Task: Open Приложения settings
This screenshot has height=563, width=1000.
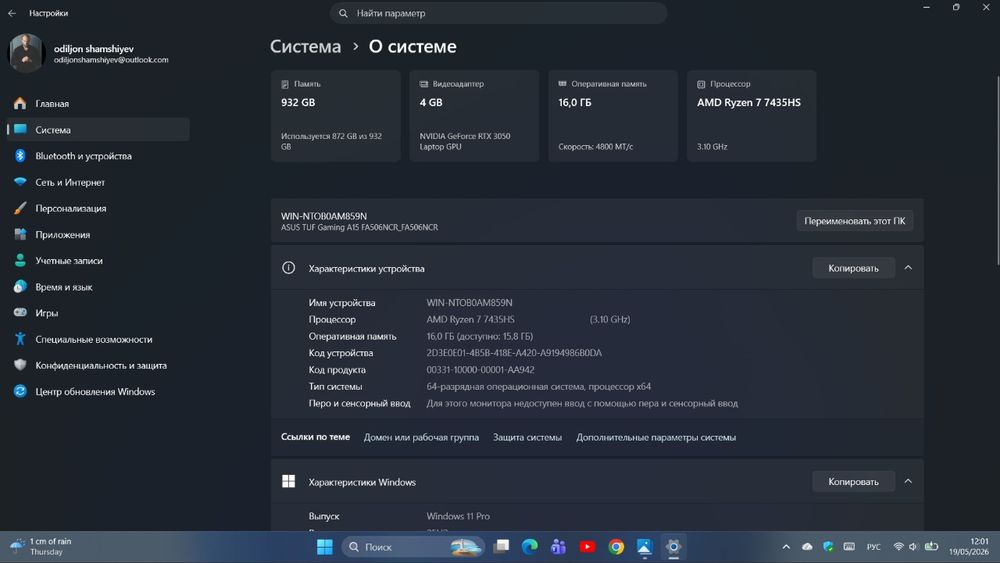Action: coord(98,234)
